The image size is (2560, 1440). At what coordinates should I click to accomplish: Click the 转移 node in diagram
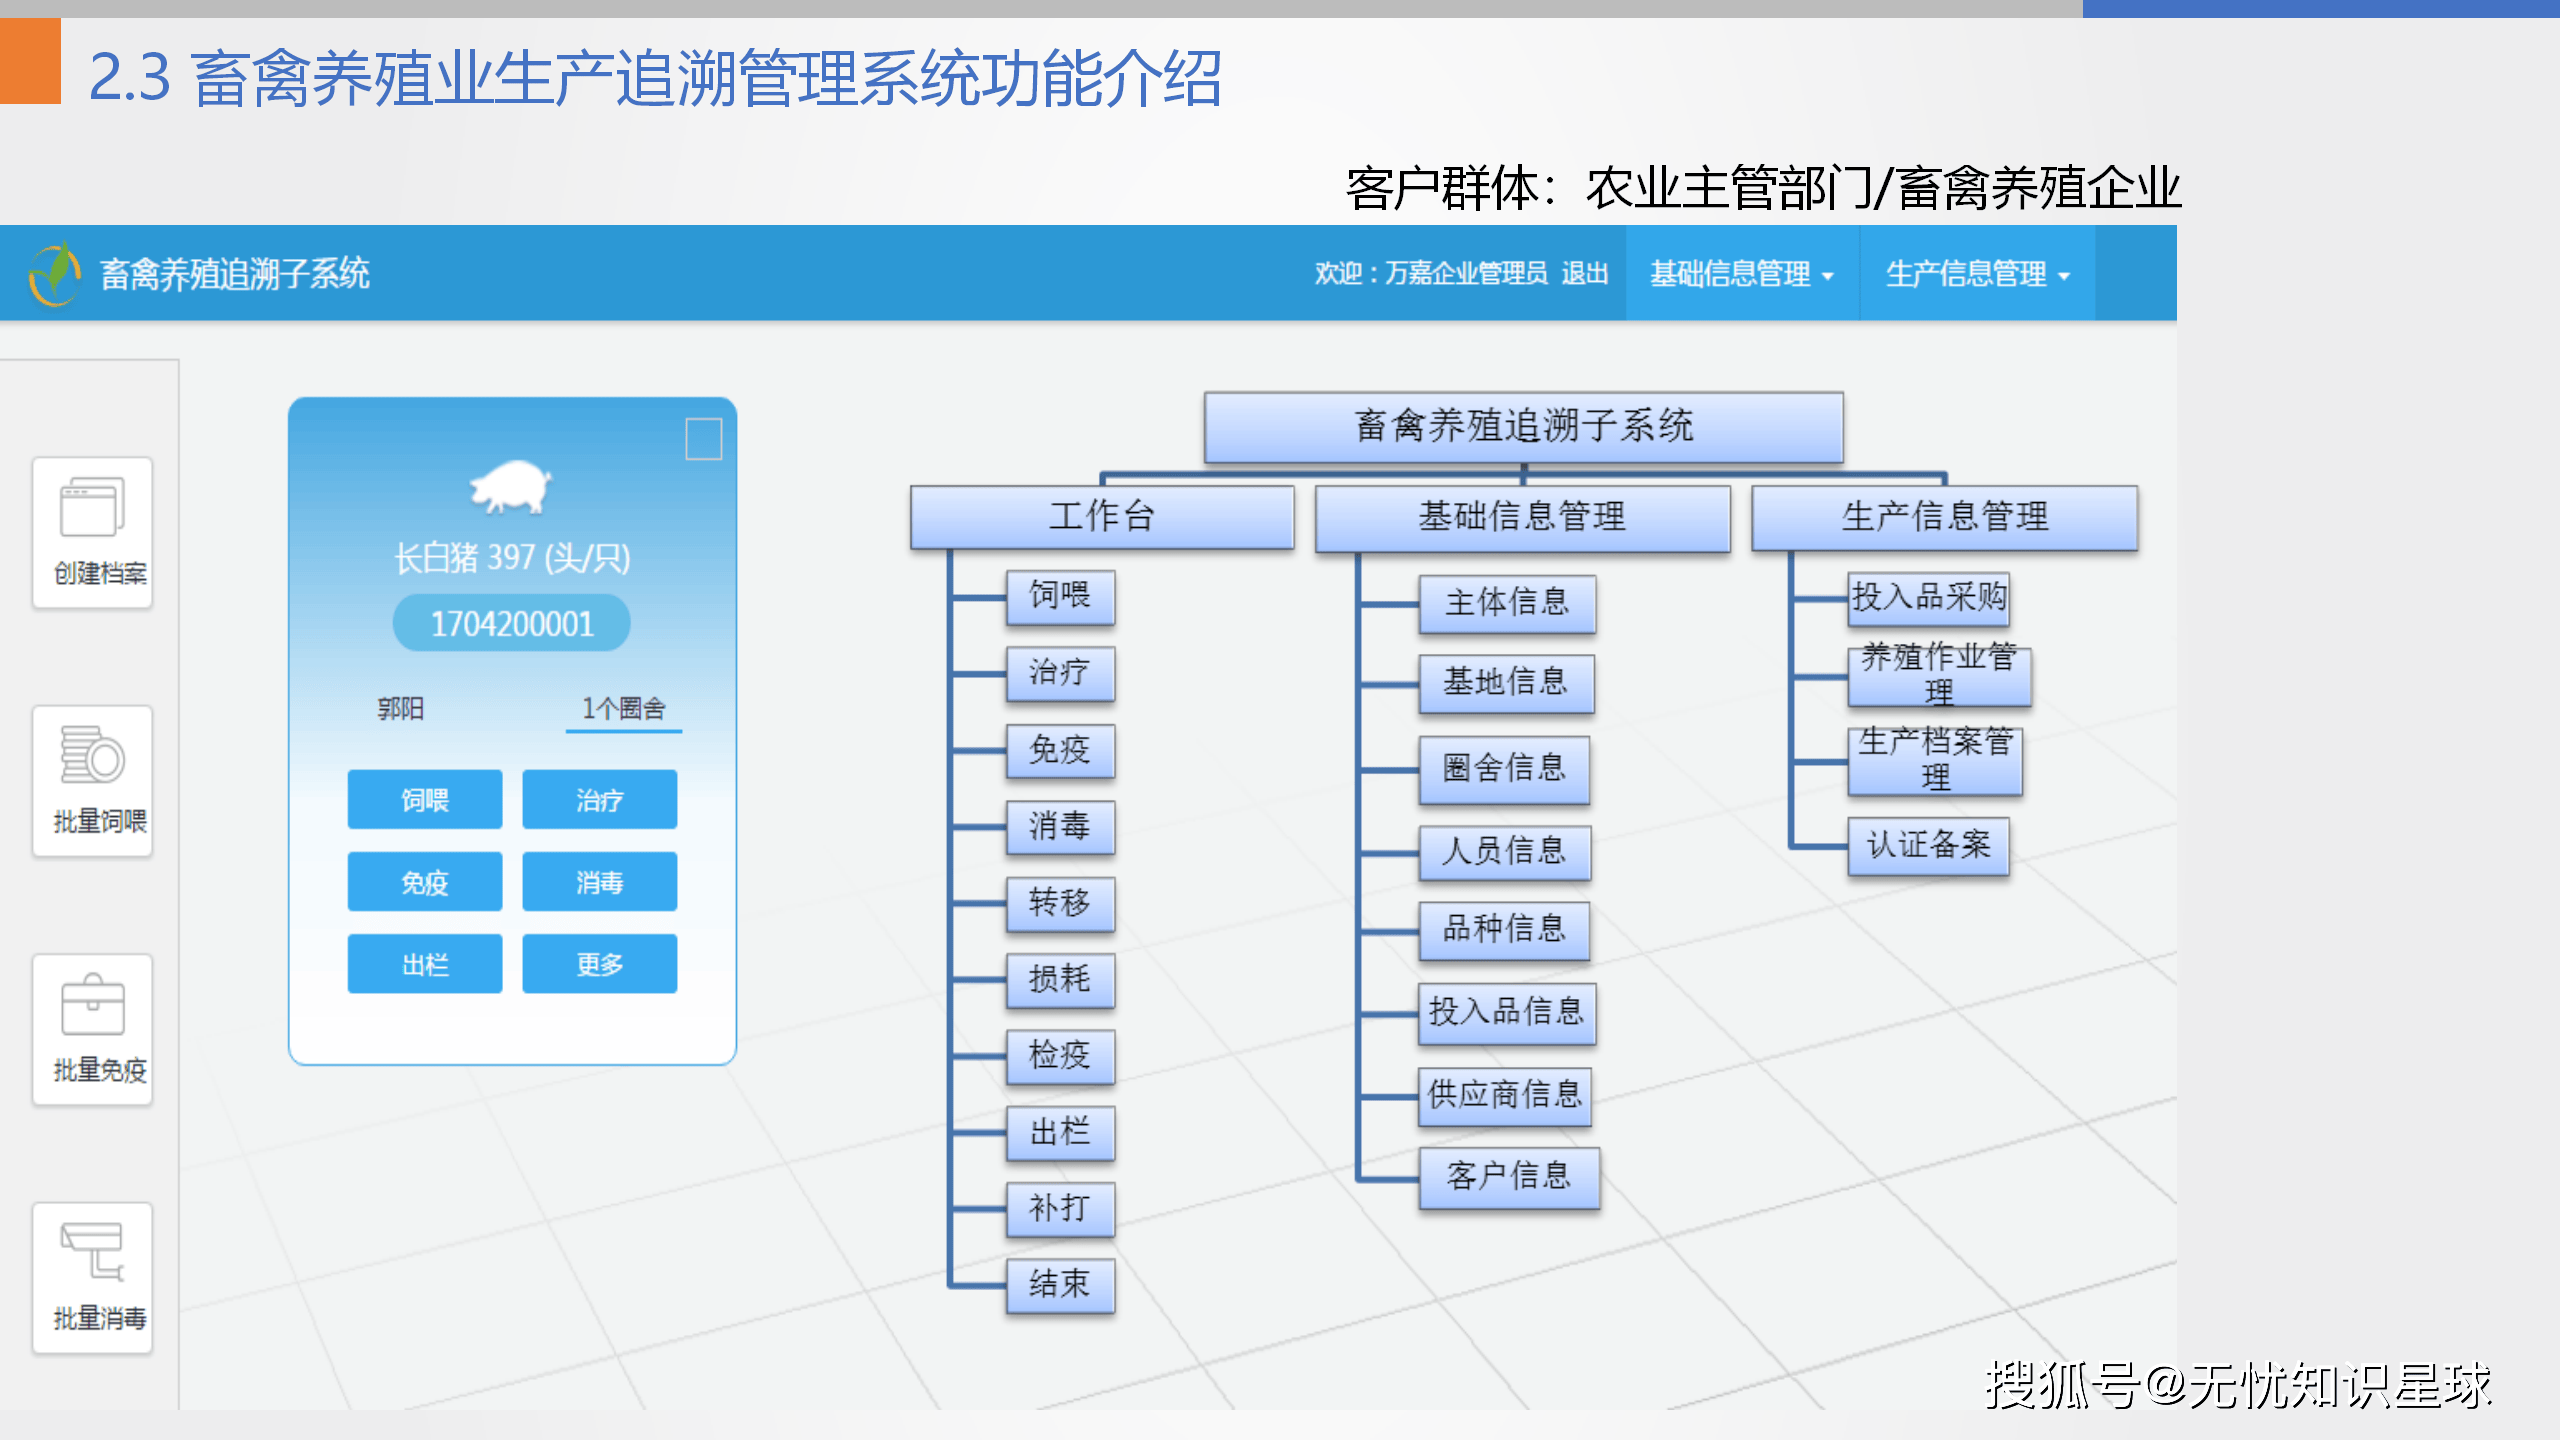pyautogui.click(x=1060, y=903)
